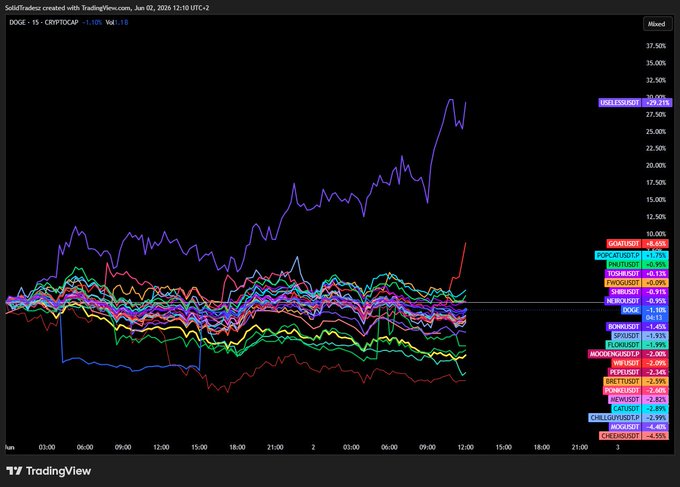This screenshot has height=487, width=680.
Task: Click the -1.10% change value in chart header
Action: 92,23
